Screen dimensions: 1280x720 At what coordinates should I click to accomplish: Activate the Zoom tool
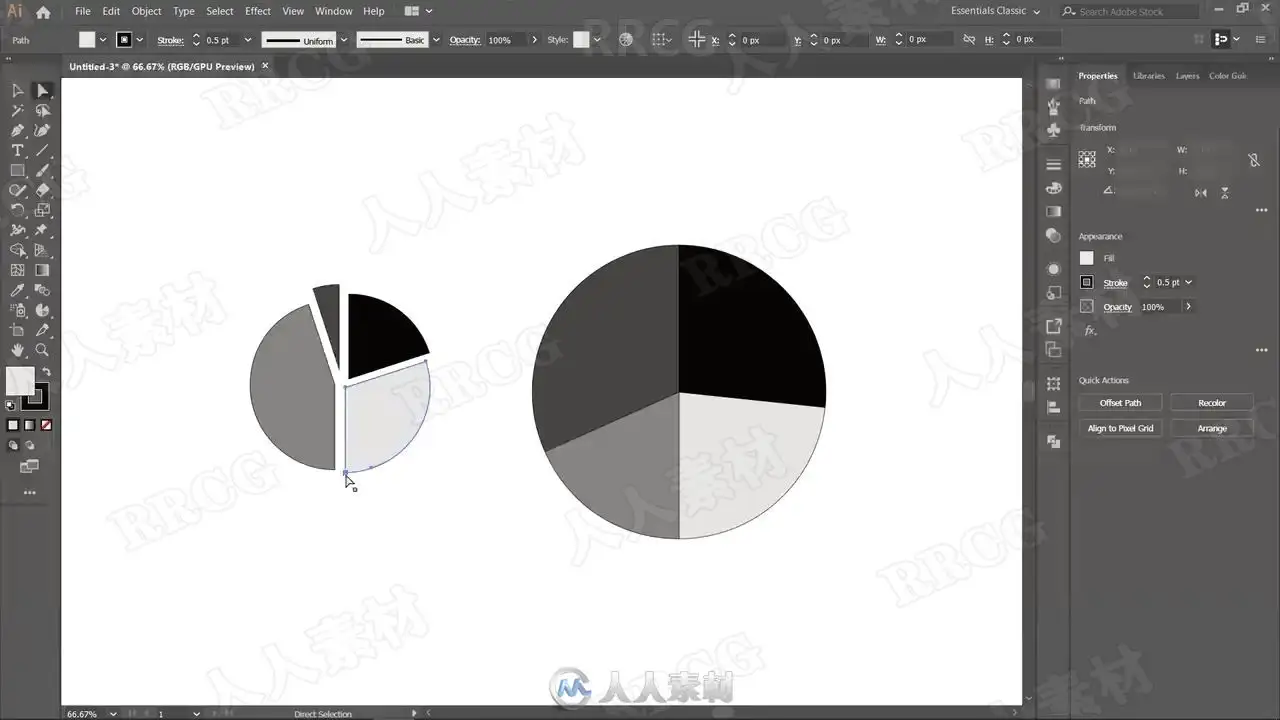coord(42,350)
